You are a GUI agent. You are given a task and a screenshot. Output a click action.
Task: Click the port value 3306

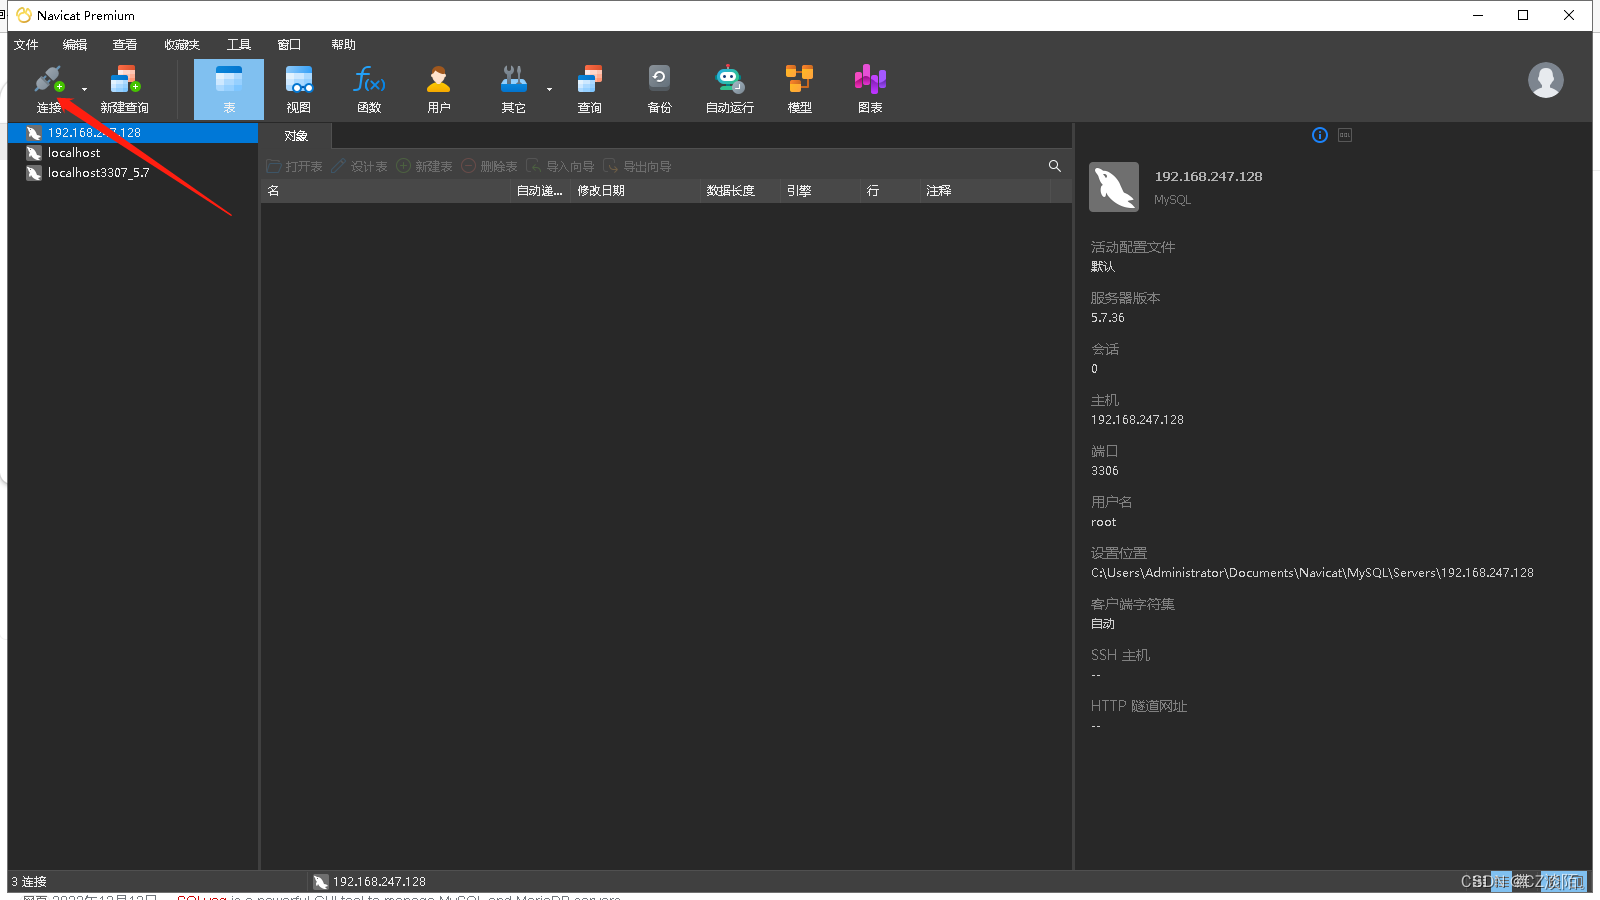pyautogui.click(x=1104, y=471)
